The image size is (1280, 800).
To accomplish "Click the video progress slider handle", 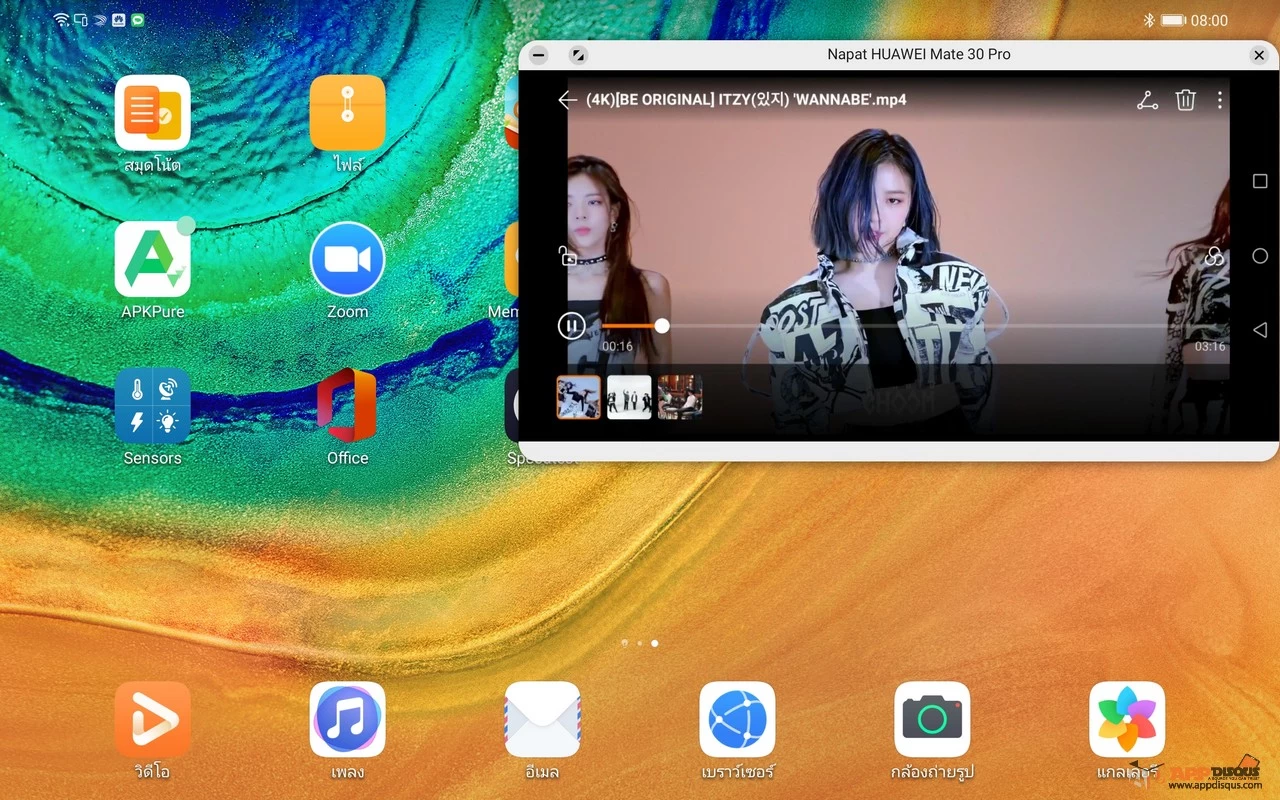I will click(x=661, y=326).
